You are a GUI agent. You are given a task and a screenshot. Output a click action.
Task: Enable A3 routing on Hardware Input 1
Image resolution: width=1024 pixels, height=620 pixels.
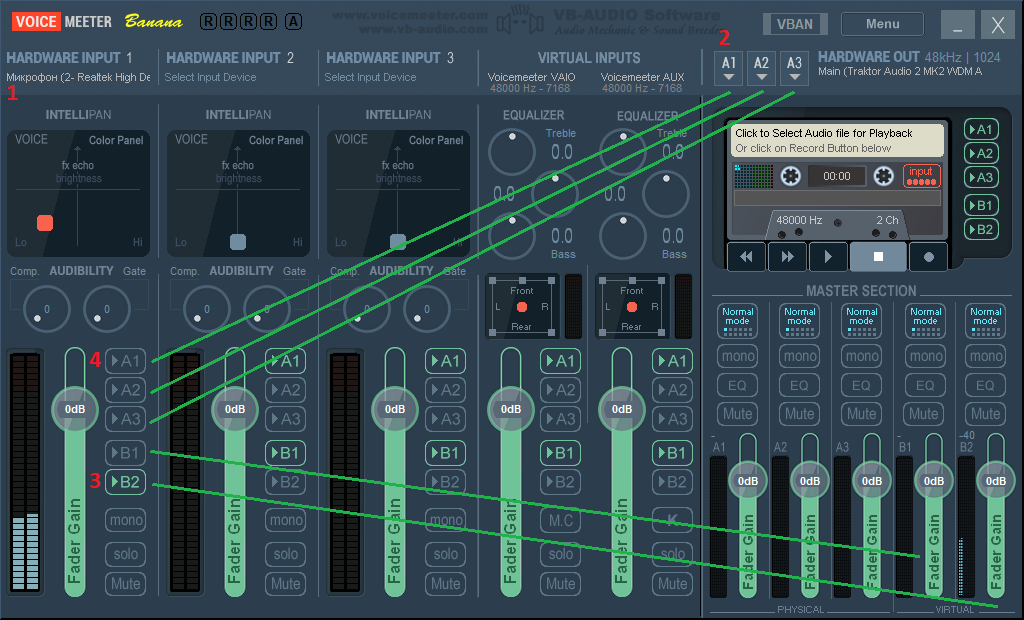[125, 419]
